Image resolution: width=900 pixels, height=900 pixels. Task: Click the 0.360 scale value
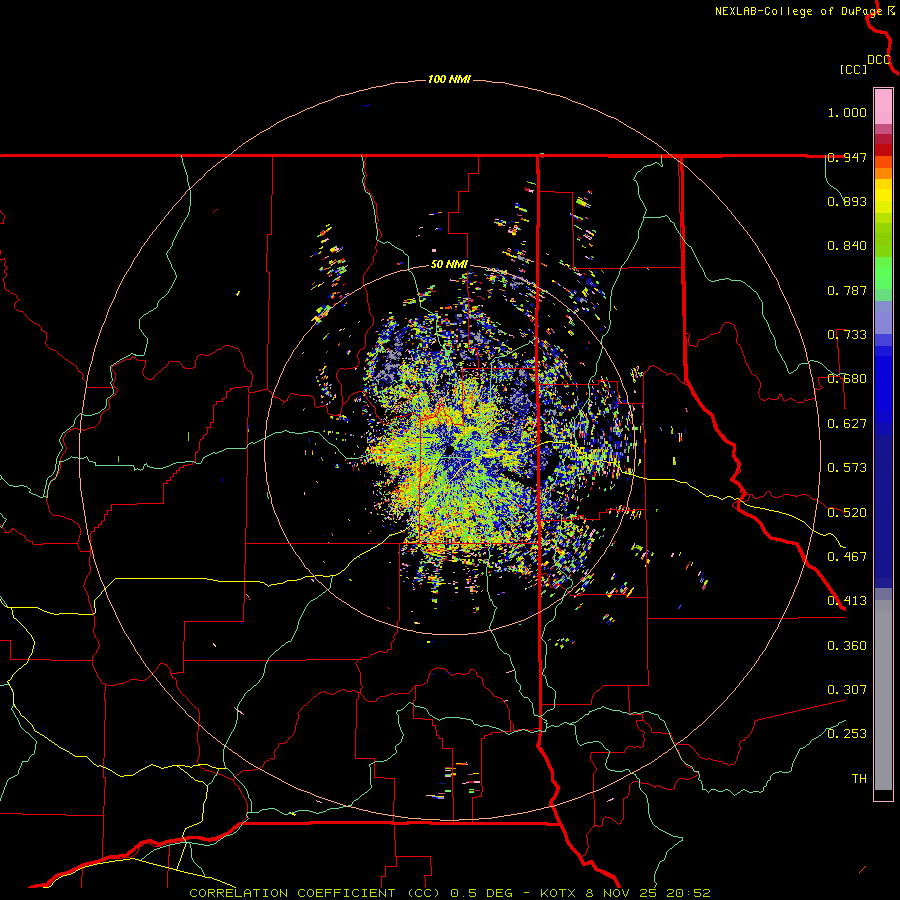pyautogui.click(x=847, y=646)
